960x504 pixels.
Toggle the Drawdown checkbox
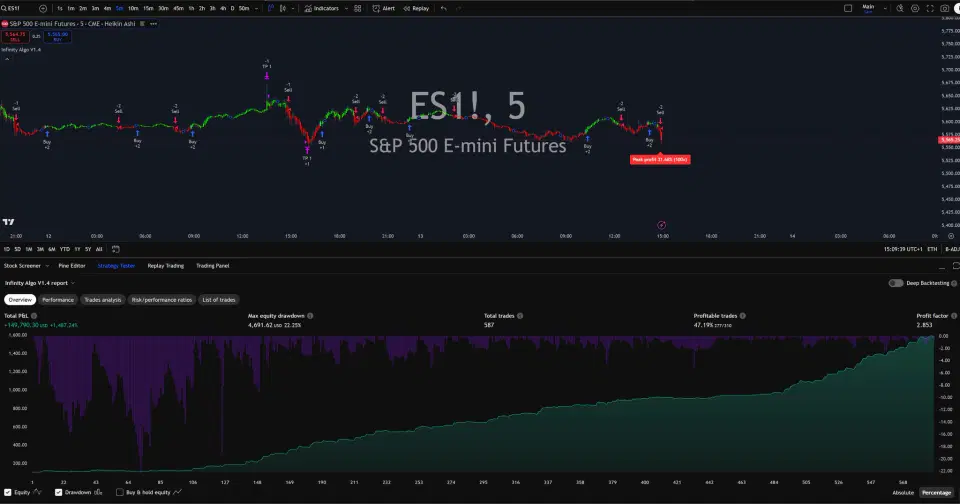(59, 492)
